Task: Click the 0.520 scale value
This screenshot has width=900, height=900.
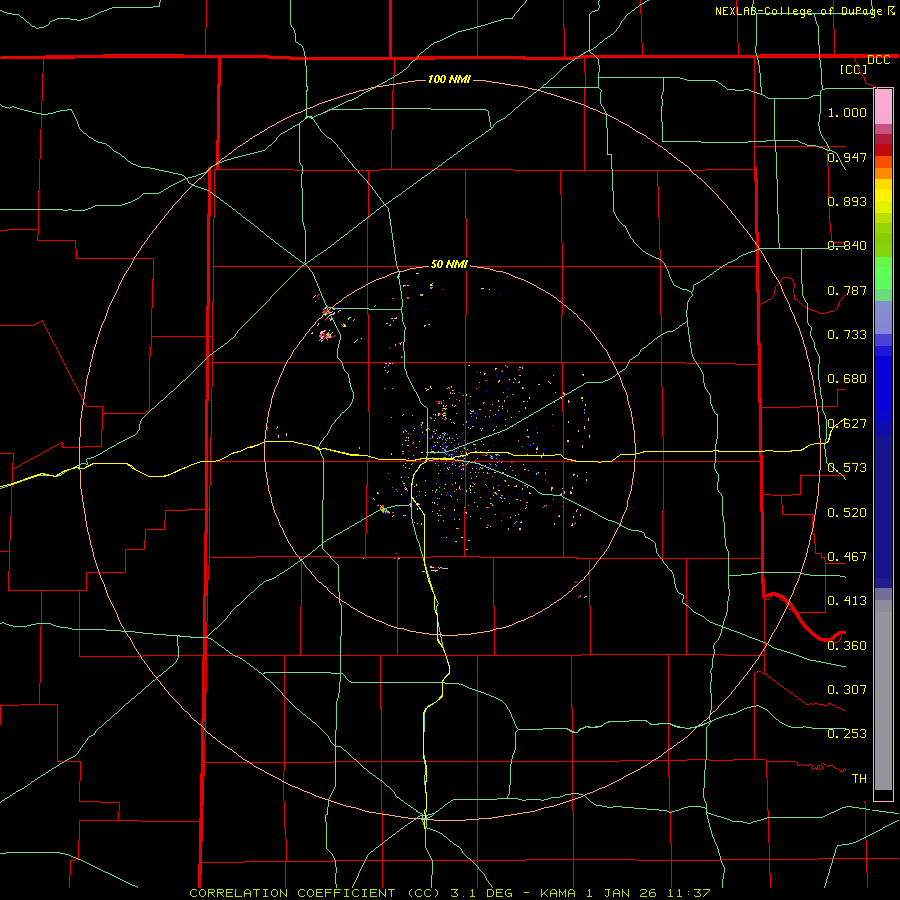Action: pos(847,512)
